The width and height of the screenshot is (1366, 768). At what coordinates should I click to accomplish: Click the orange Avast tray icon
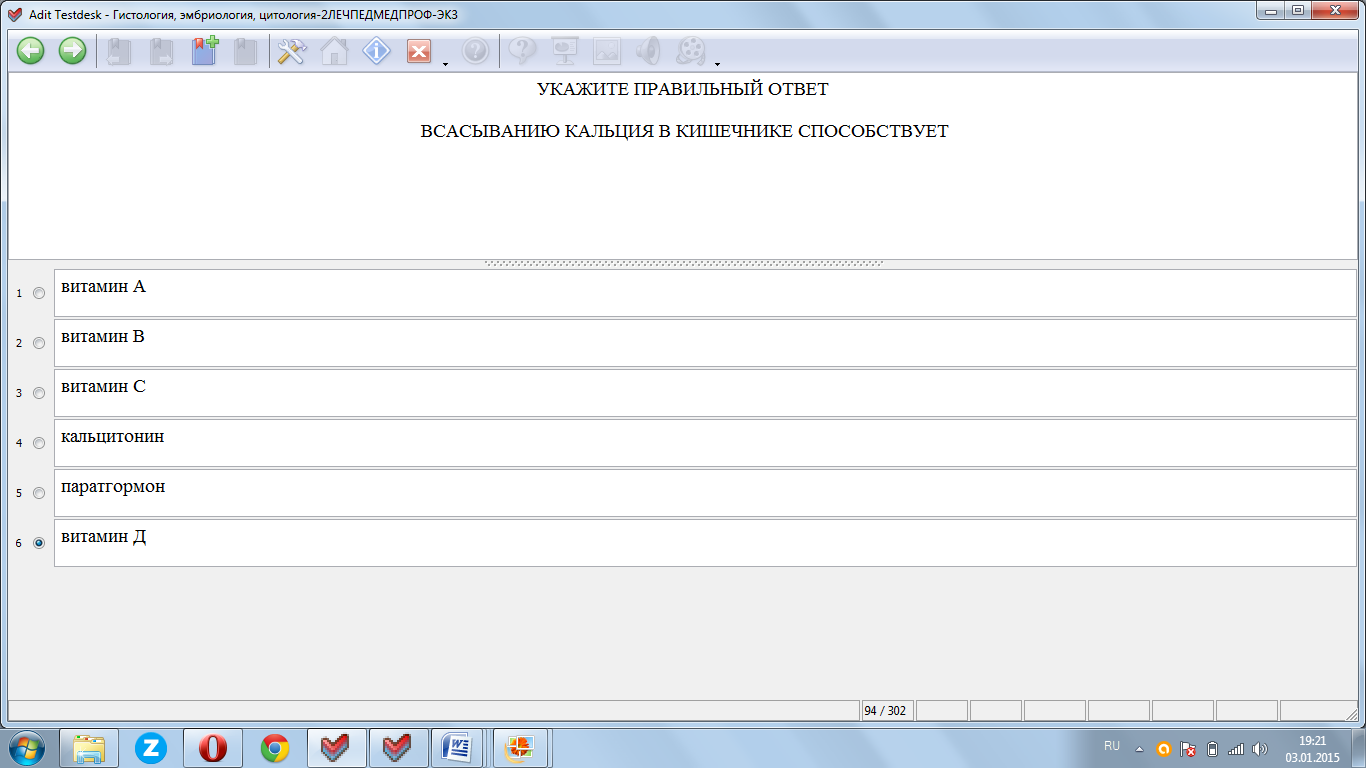pos(1163,748)
